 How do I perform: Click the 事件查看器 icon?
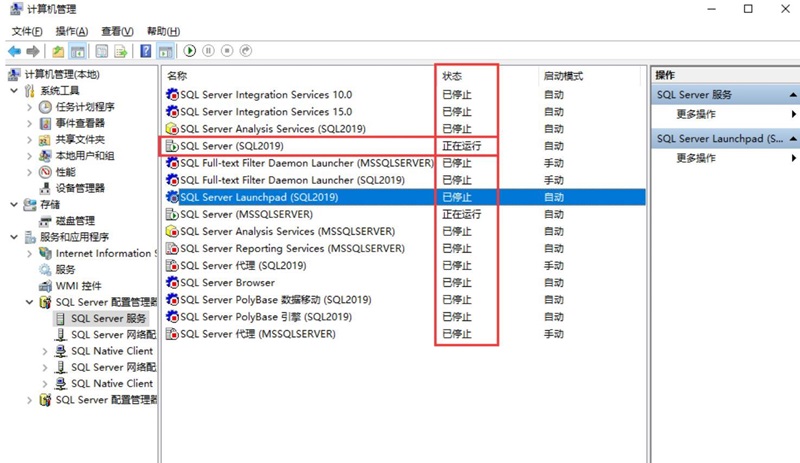[x=45, y=123]
